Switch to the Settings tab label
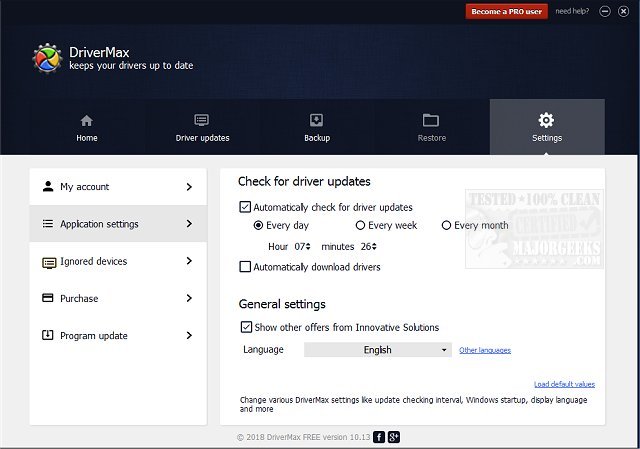 point(547,138)
